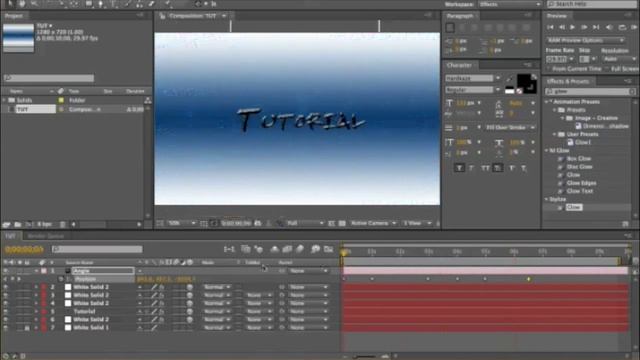This screenshot has height=360, width=640.
Task: Toggle Draft 3D icon in timeline
Action: click(259, 249)
